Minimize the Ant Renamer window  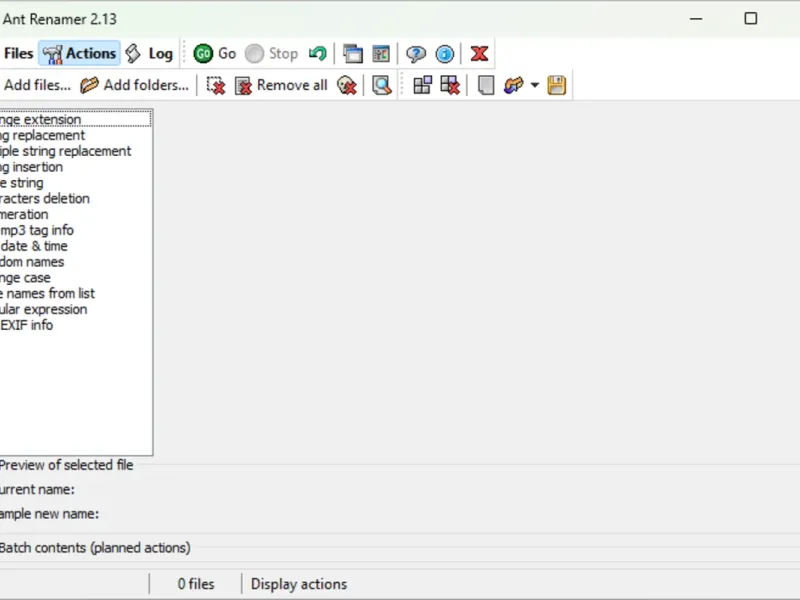coord(696,19)
